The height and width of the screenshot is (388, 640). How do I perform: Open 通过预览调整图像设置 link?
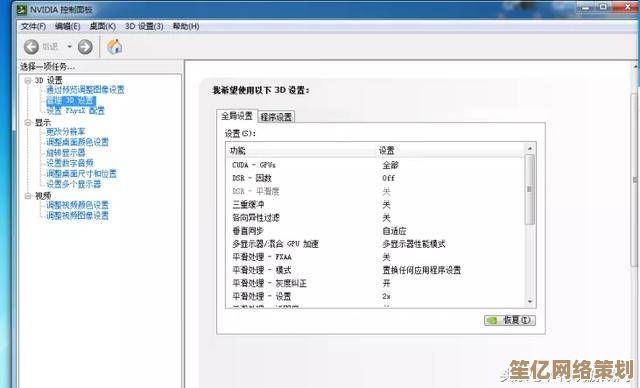85,90
